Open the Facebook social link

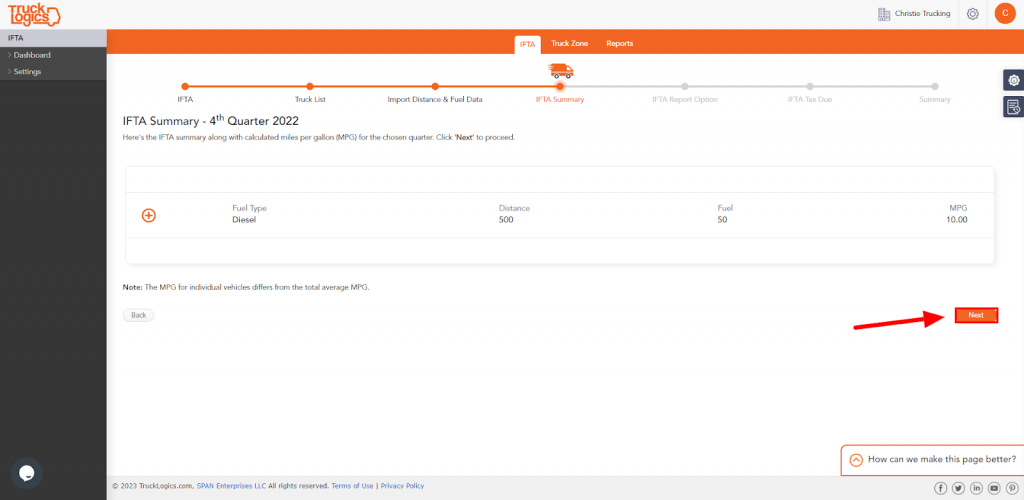941,488
